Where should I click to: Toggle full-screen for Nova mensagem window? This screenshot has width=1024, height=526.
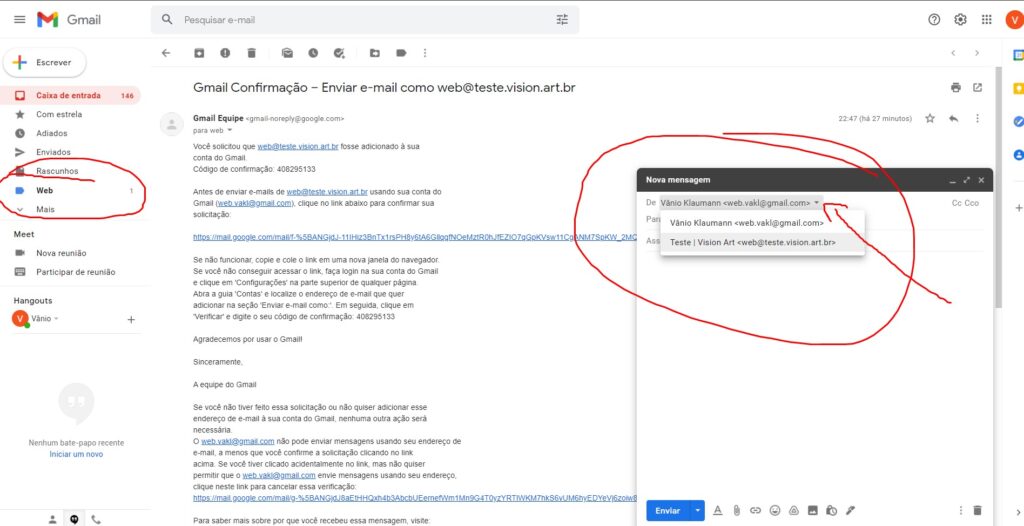967,180
